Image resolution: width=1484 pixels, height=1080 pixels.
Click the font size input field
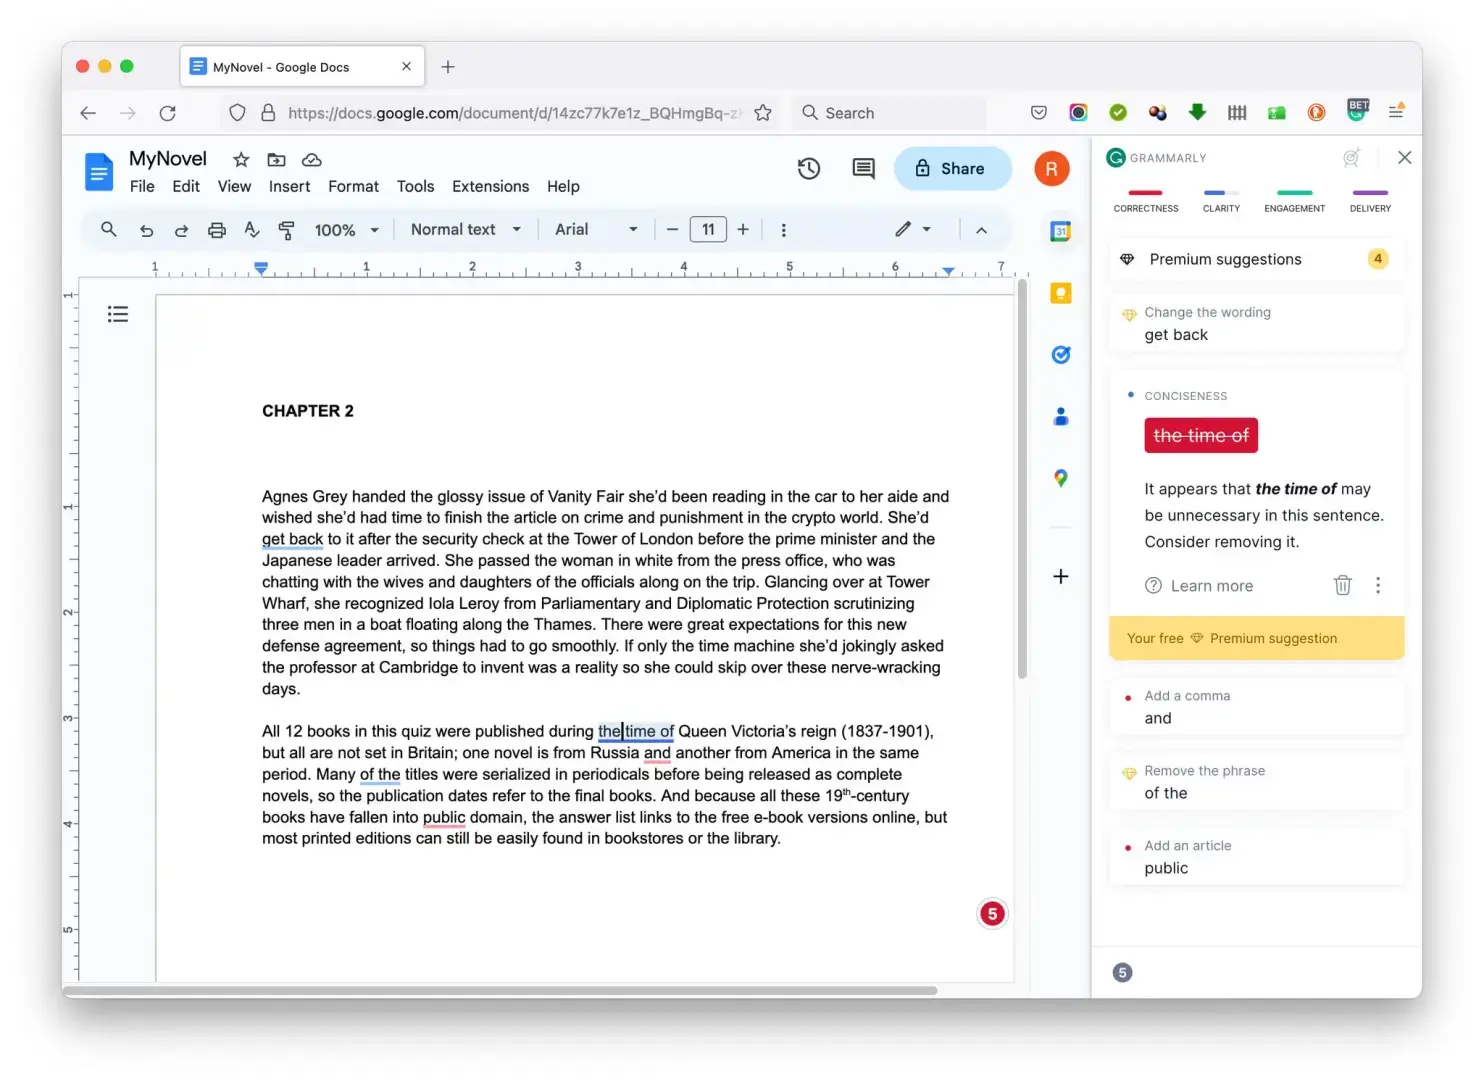pyautogui.click(x=708, y=230)
